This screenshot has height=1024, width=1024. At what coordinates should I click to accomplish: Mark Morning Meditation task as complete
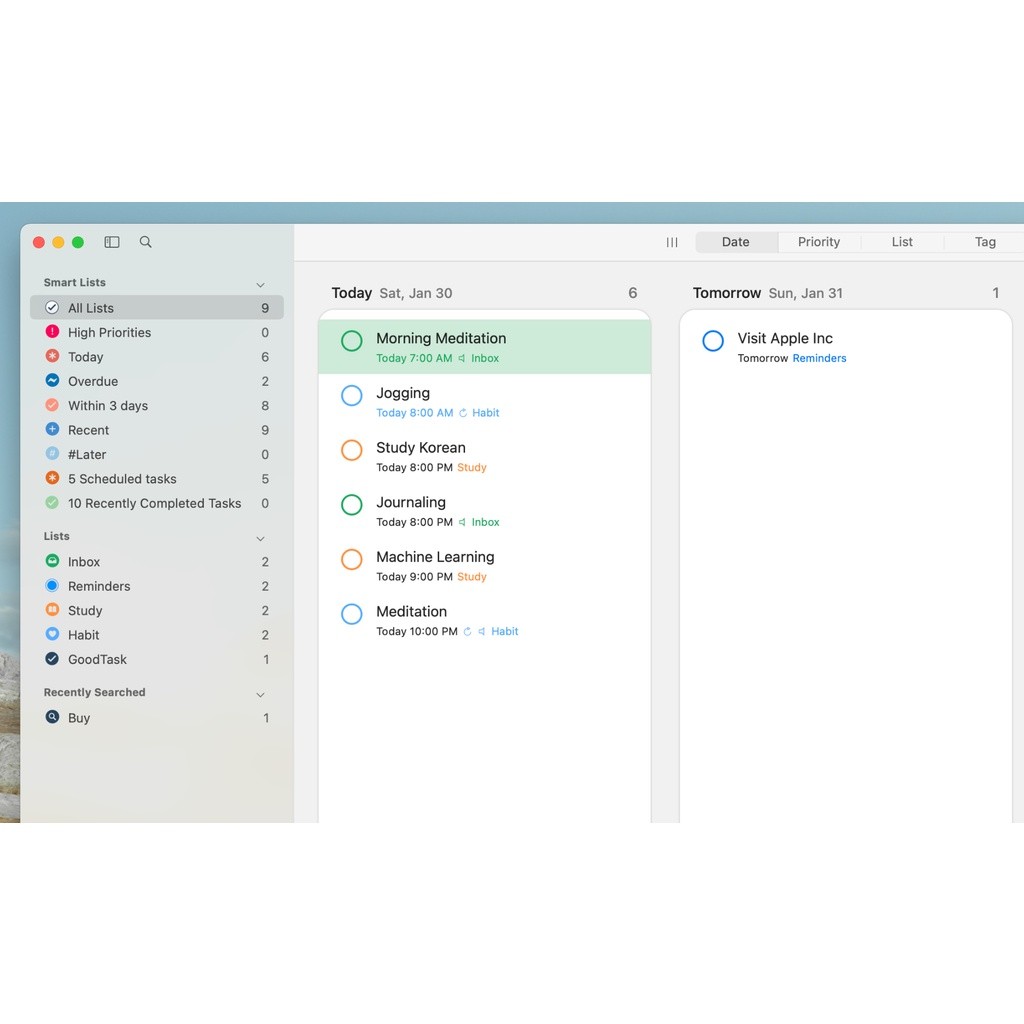click(352, 341)
